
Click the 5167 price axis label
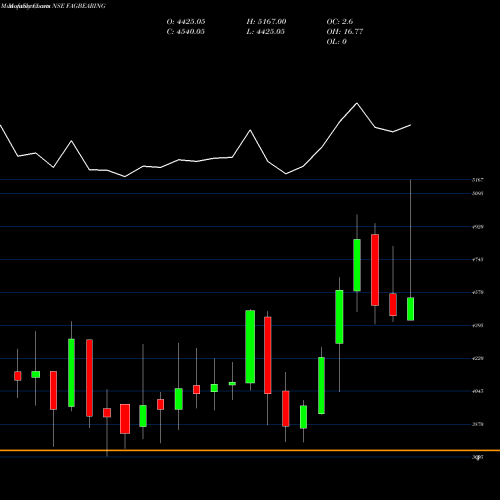pyautogui.click(x=477, y=180)
